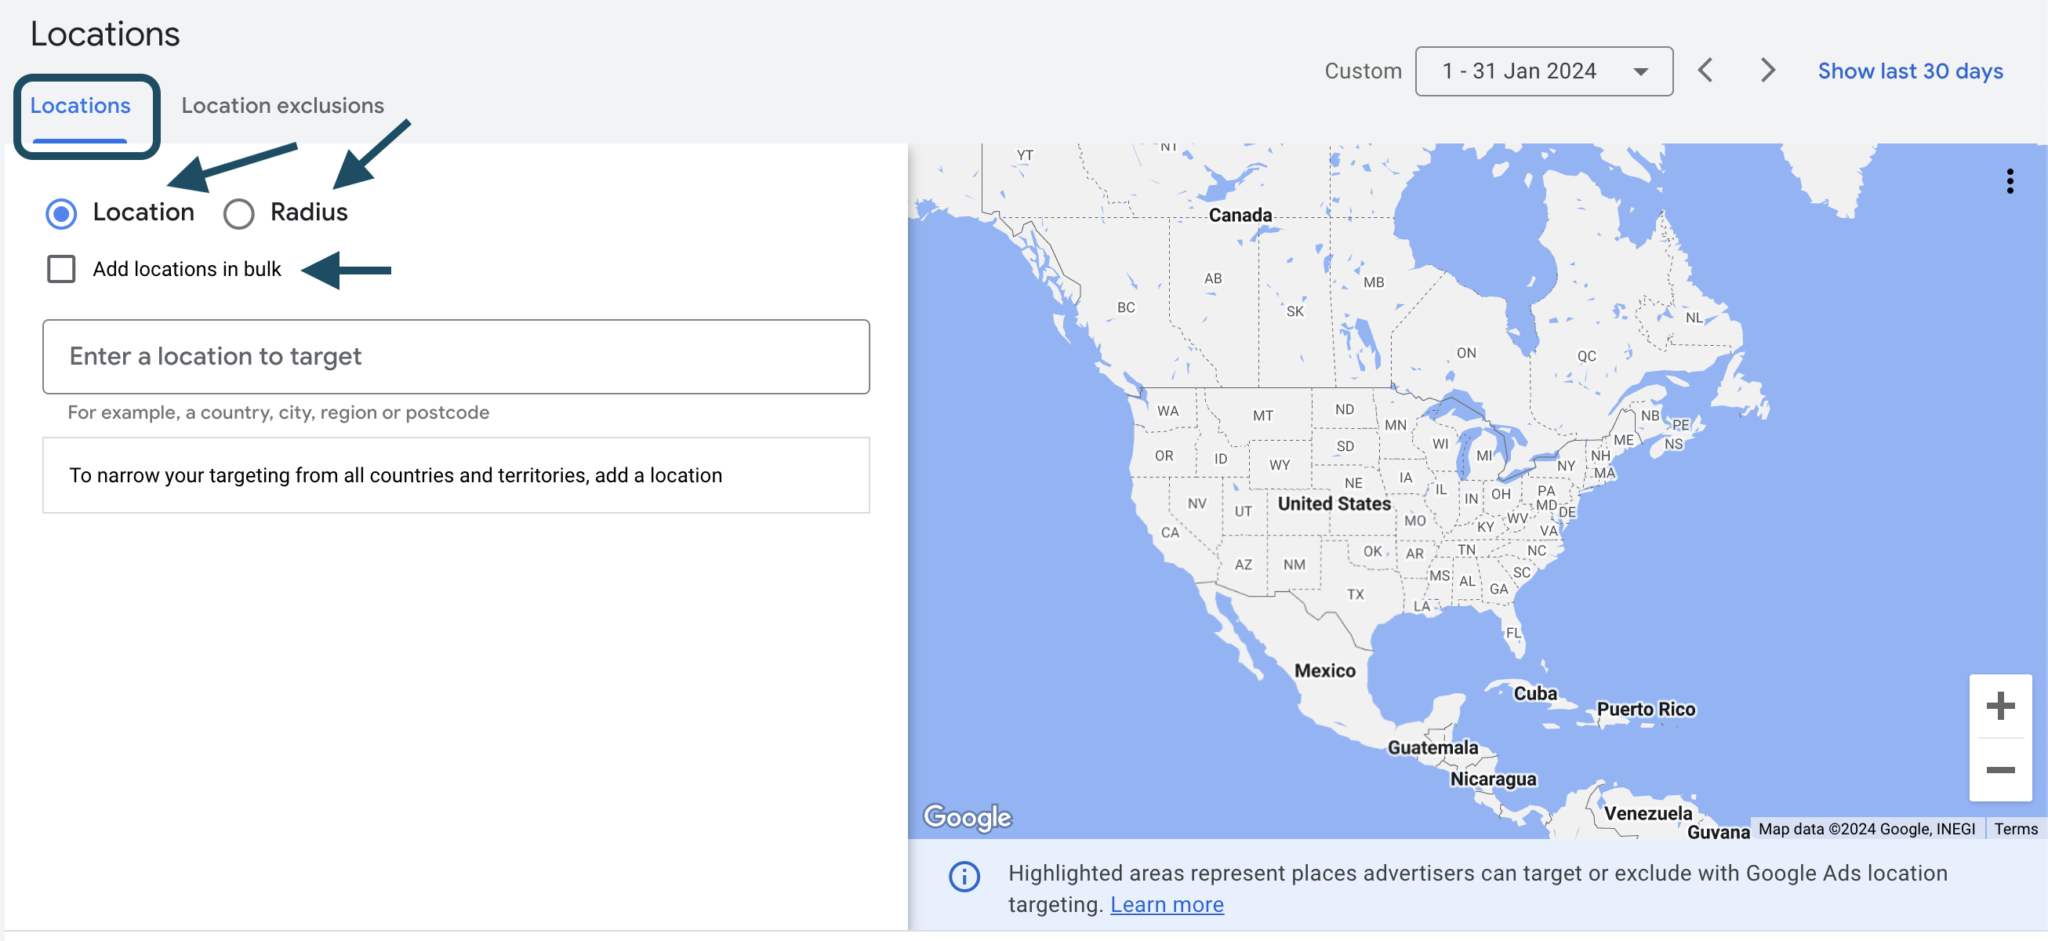Click the Custom date label
This screenshot has width=2048, height=941.
(1362, 70)
